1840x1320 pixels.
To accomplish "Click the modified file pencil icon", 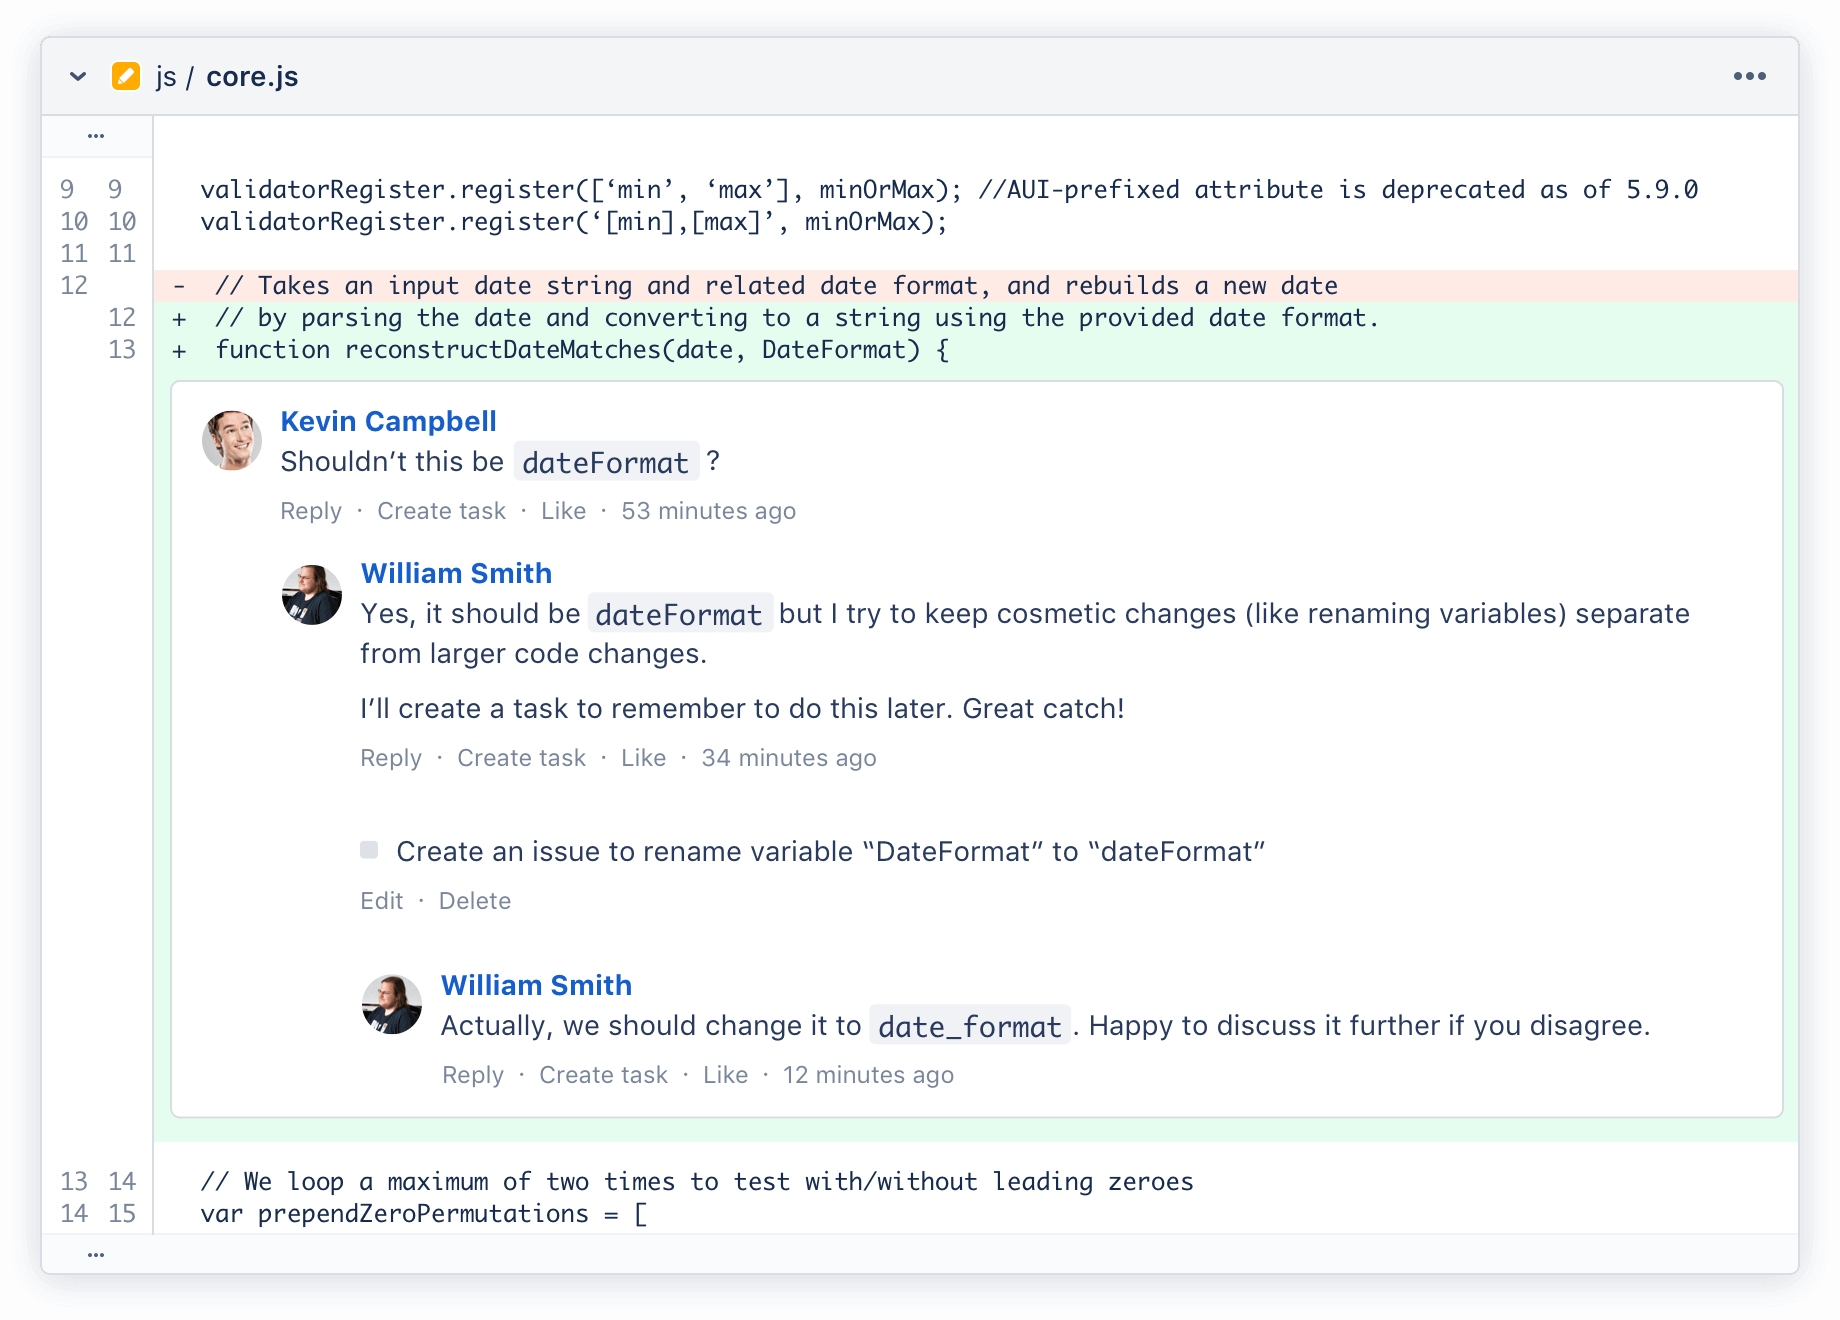I will pyautogui.click(x=126, y=76).
